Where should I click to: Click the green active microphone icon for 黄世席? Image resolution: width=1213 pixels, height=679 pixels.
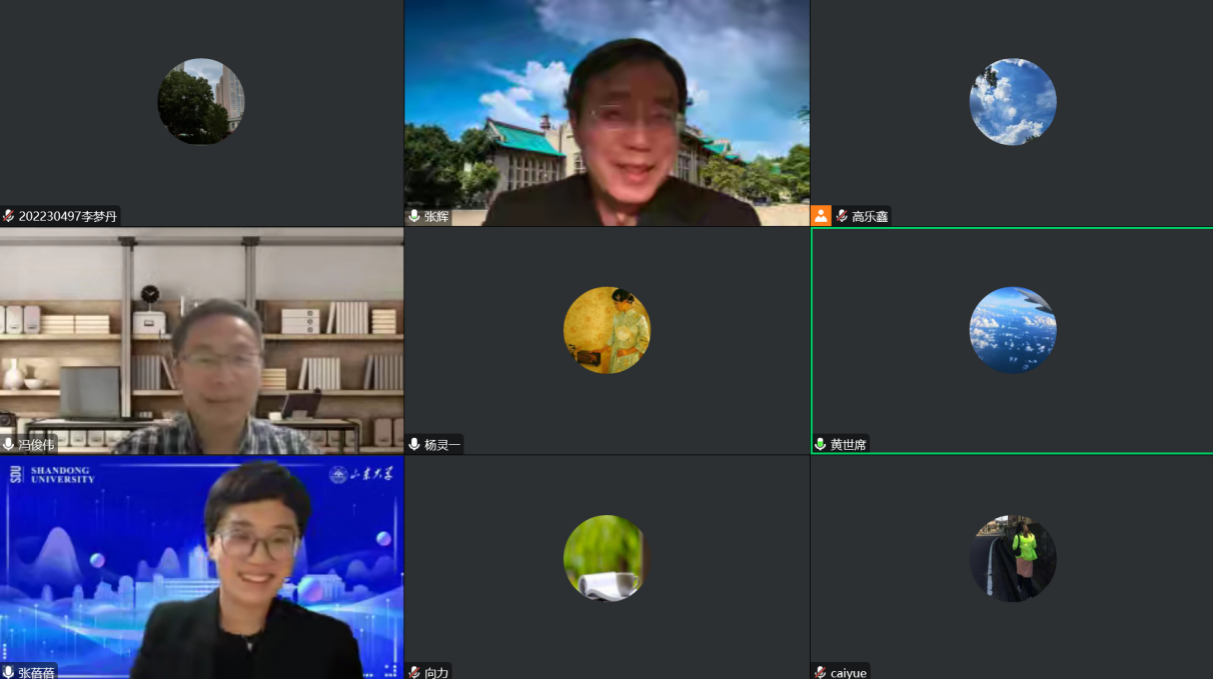click(x=820, y=444)
